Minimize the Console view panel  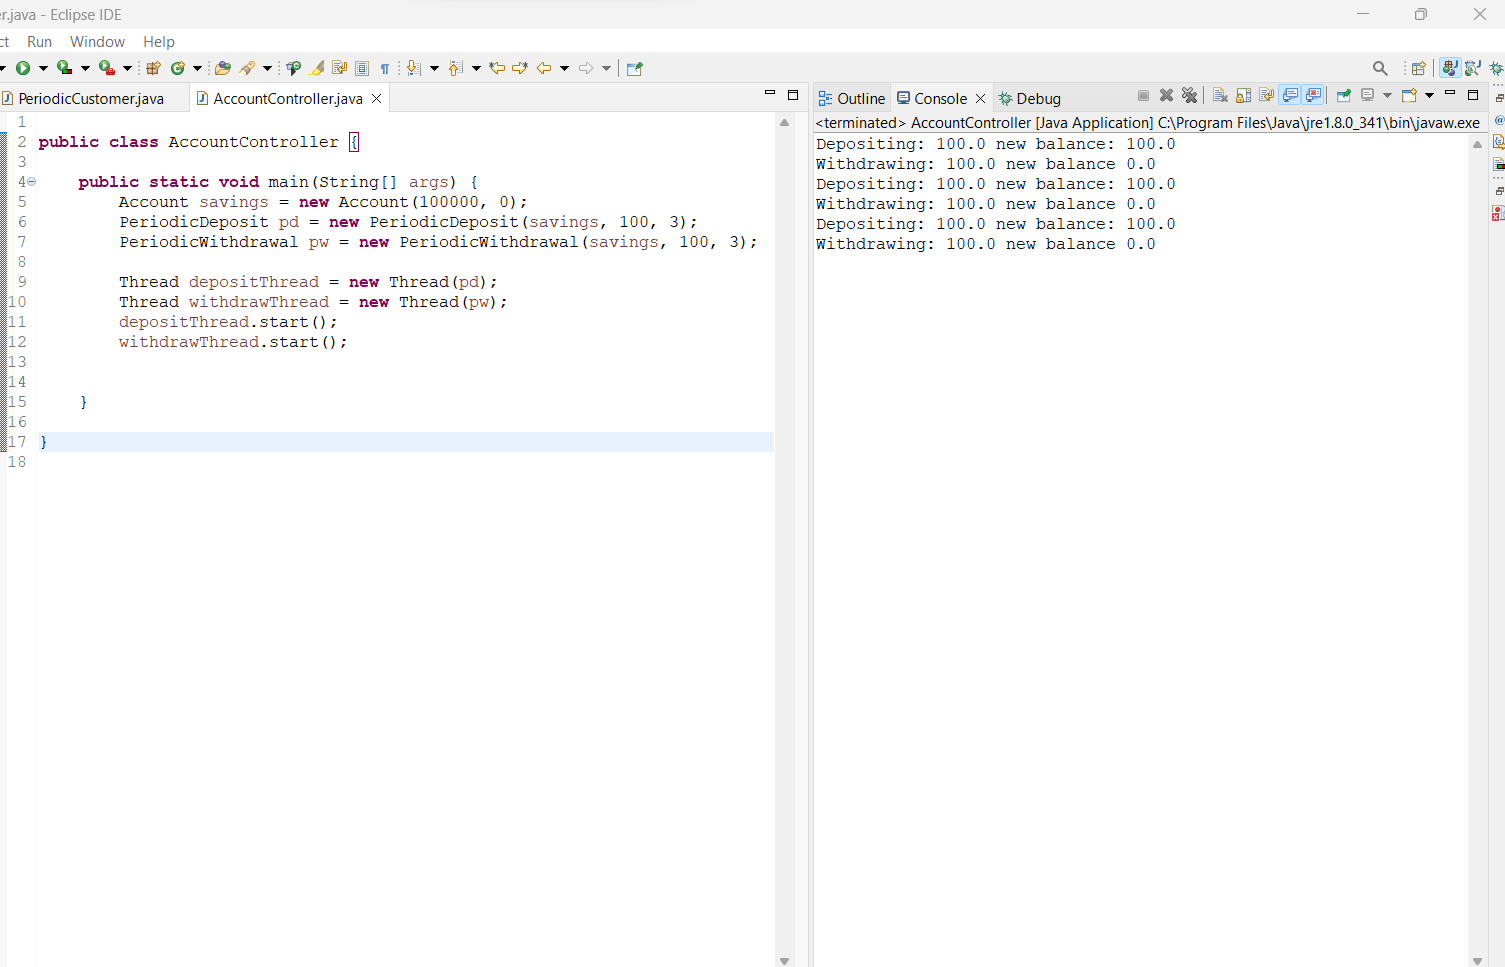coord(1450,93)
